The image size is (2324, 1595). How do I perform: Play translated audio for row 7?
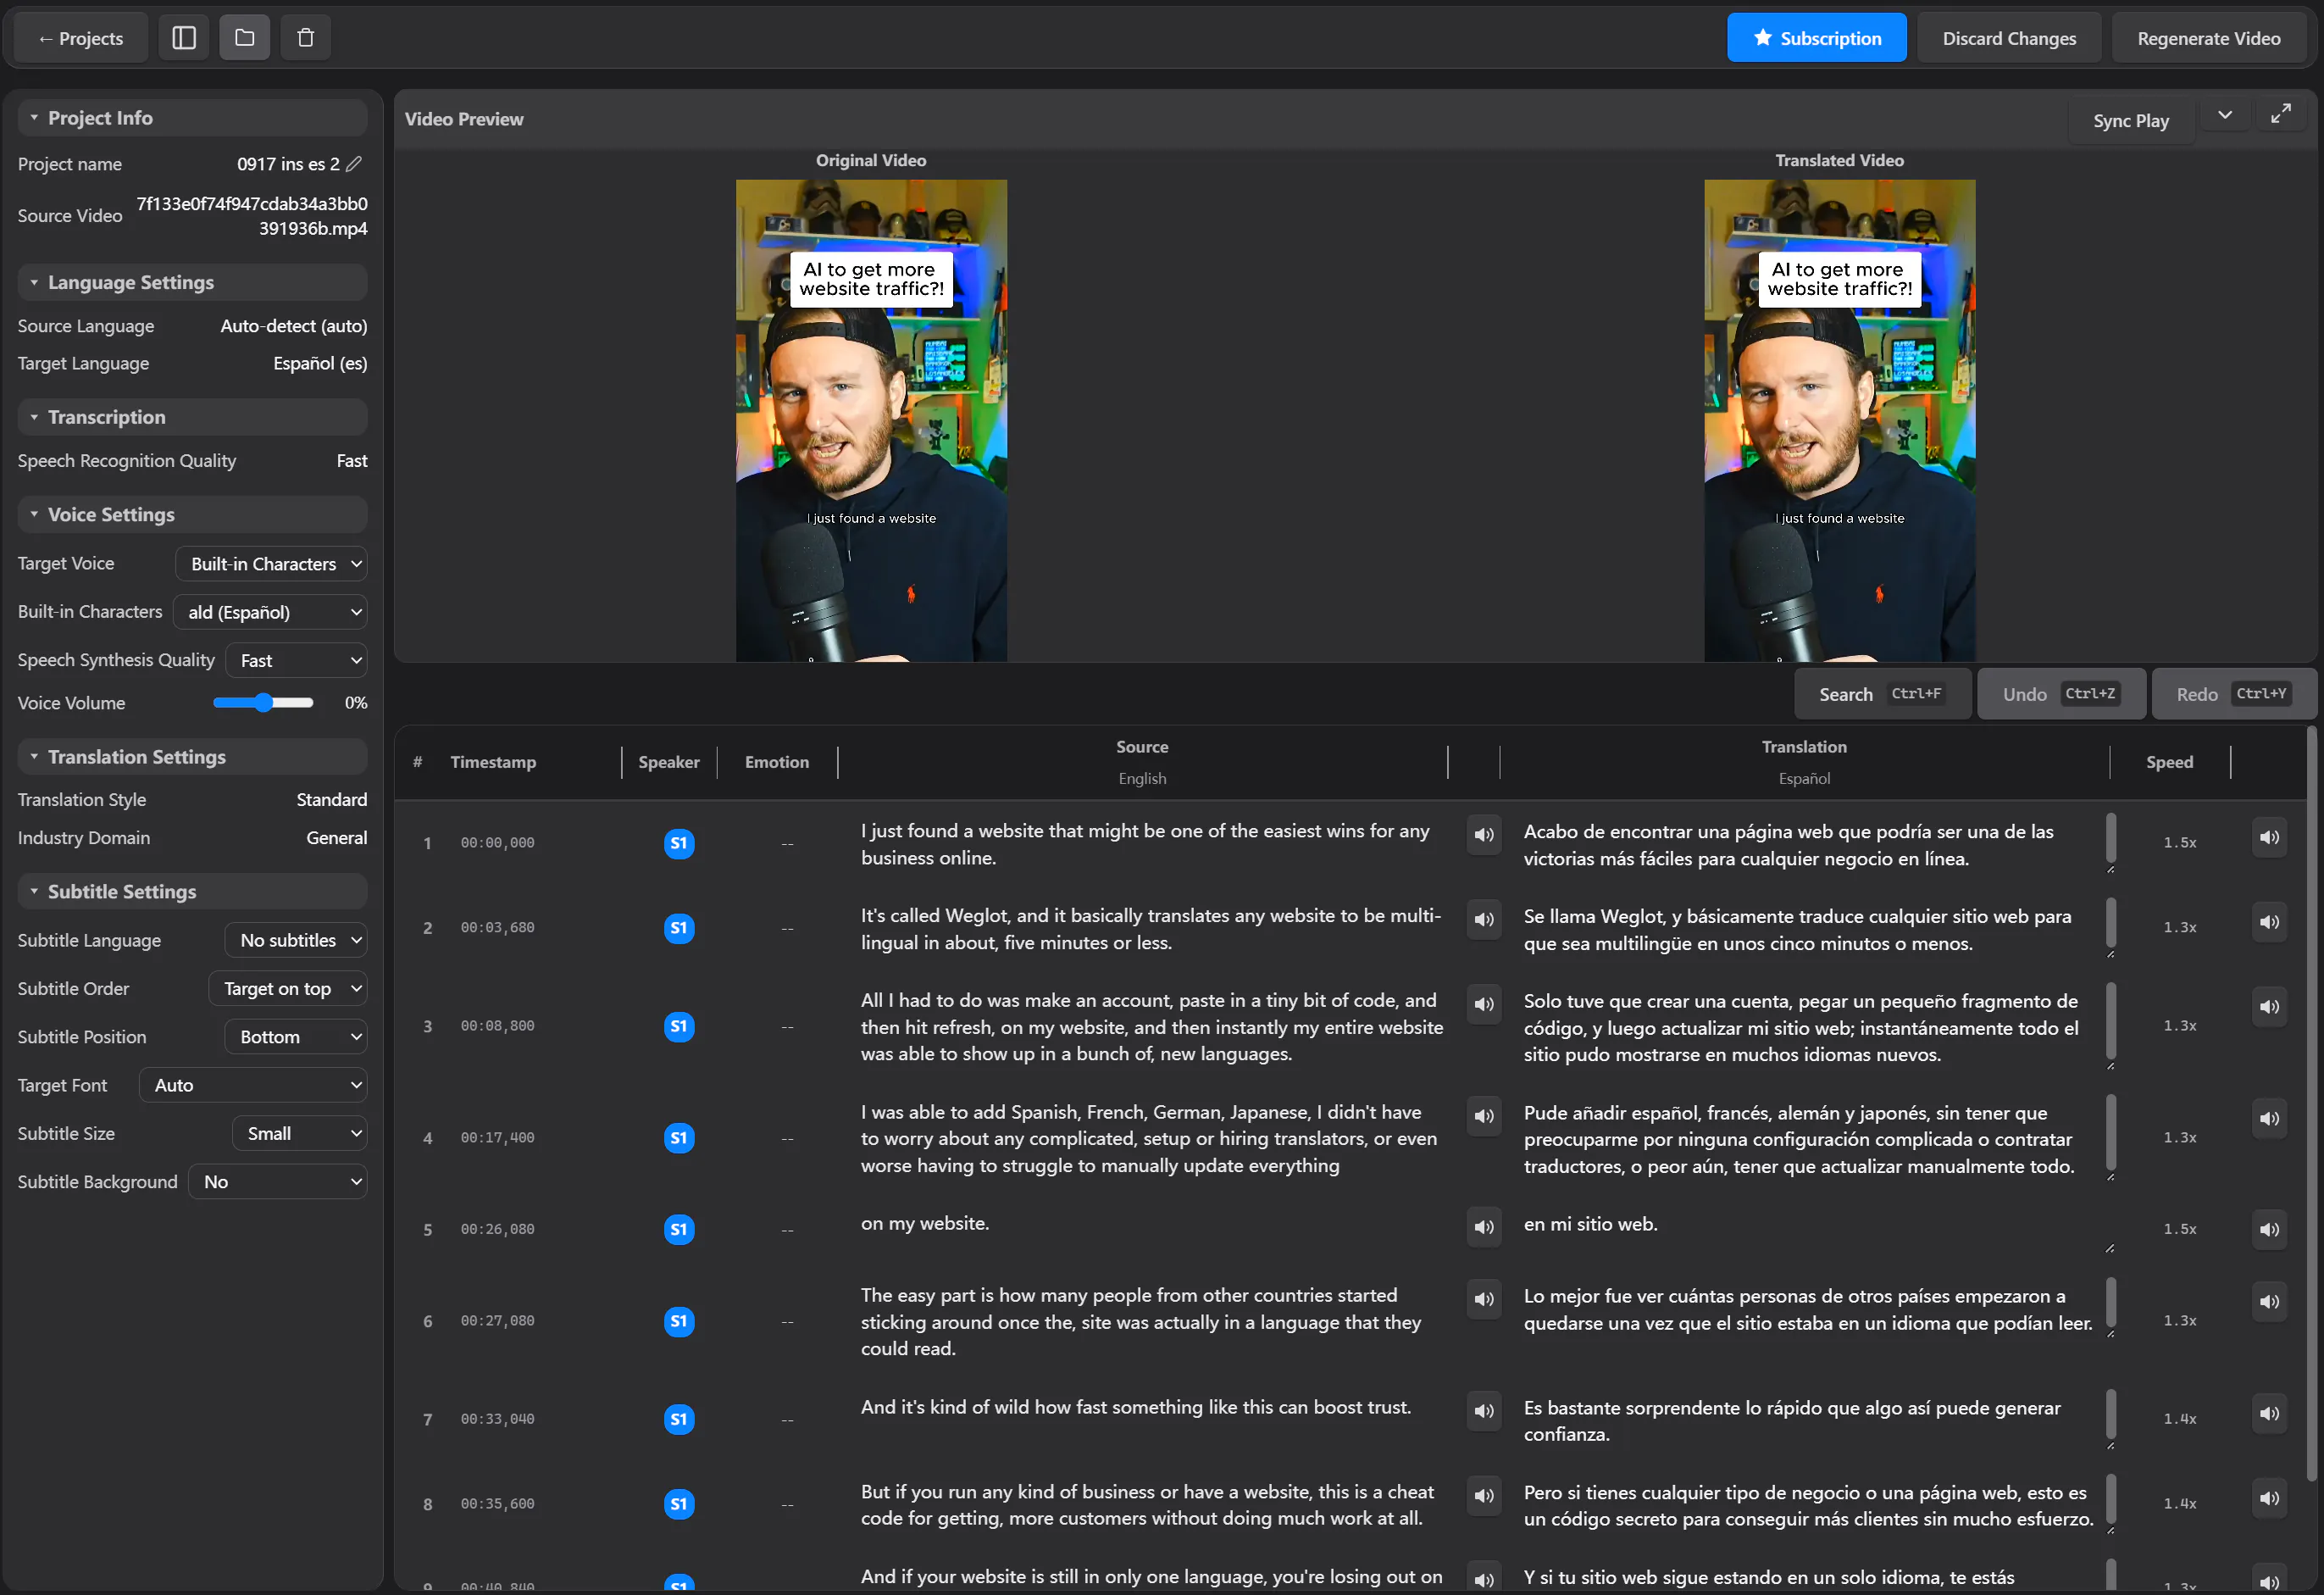(2270, 1414)
